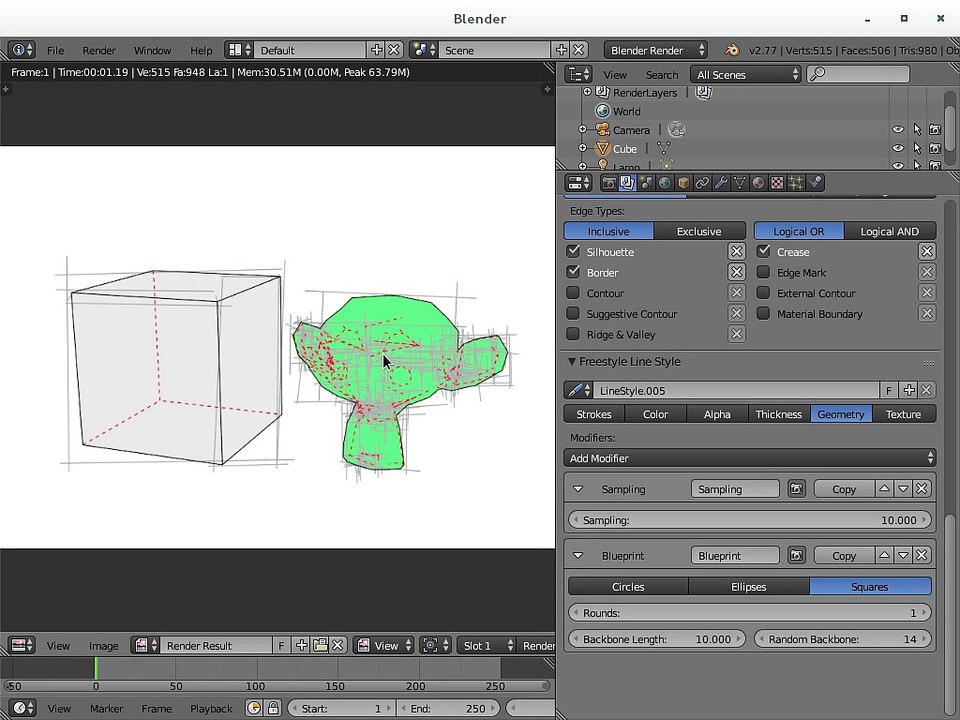
Task: Switch to the Thickness tab
Action: click(778, 414)
